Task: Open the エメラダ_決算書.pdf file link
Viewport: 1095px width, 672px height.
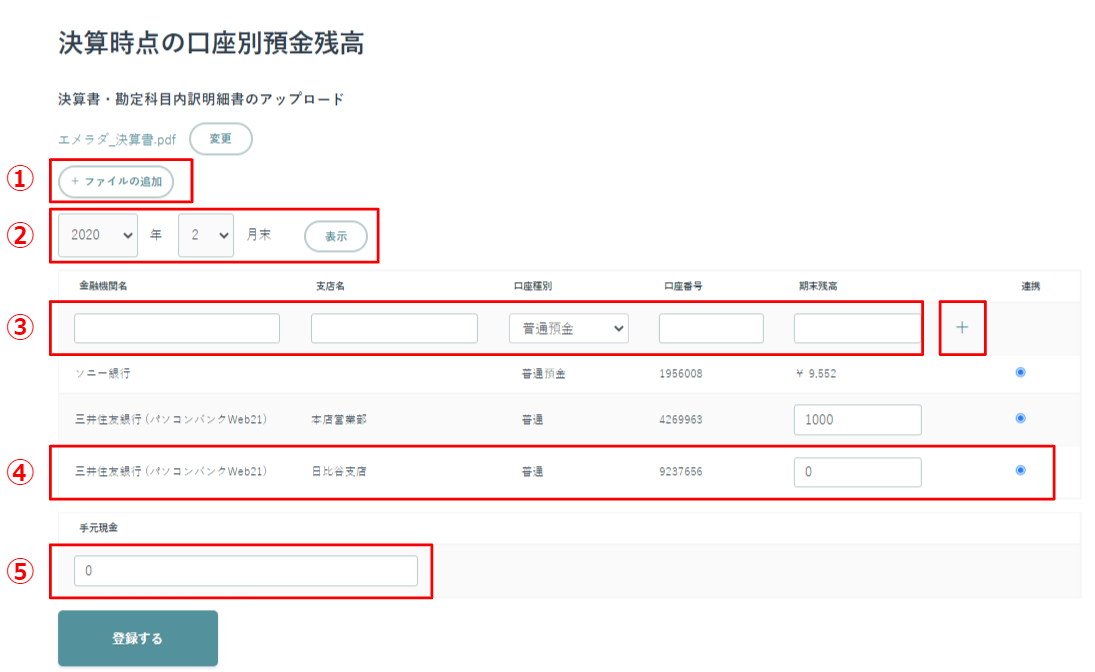Action: (117, 140)
